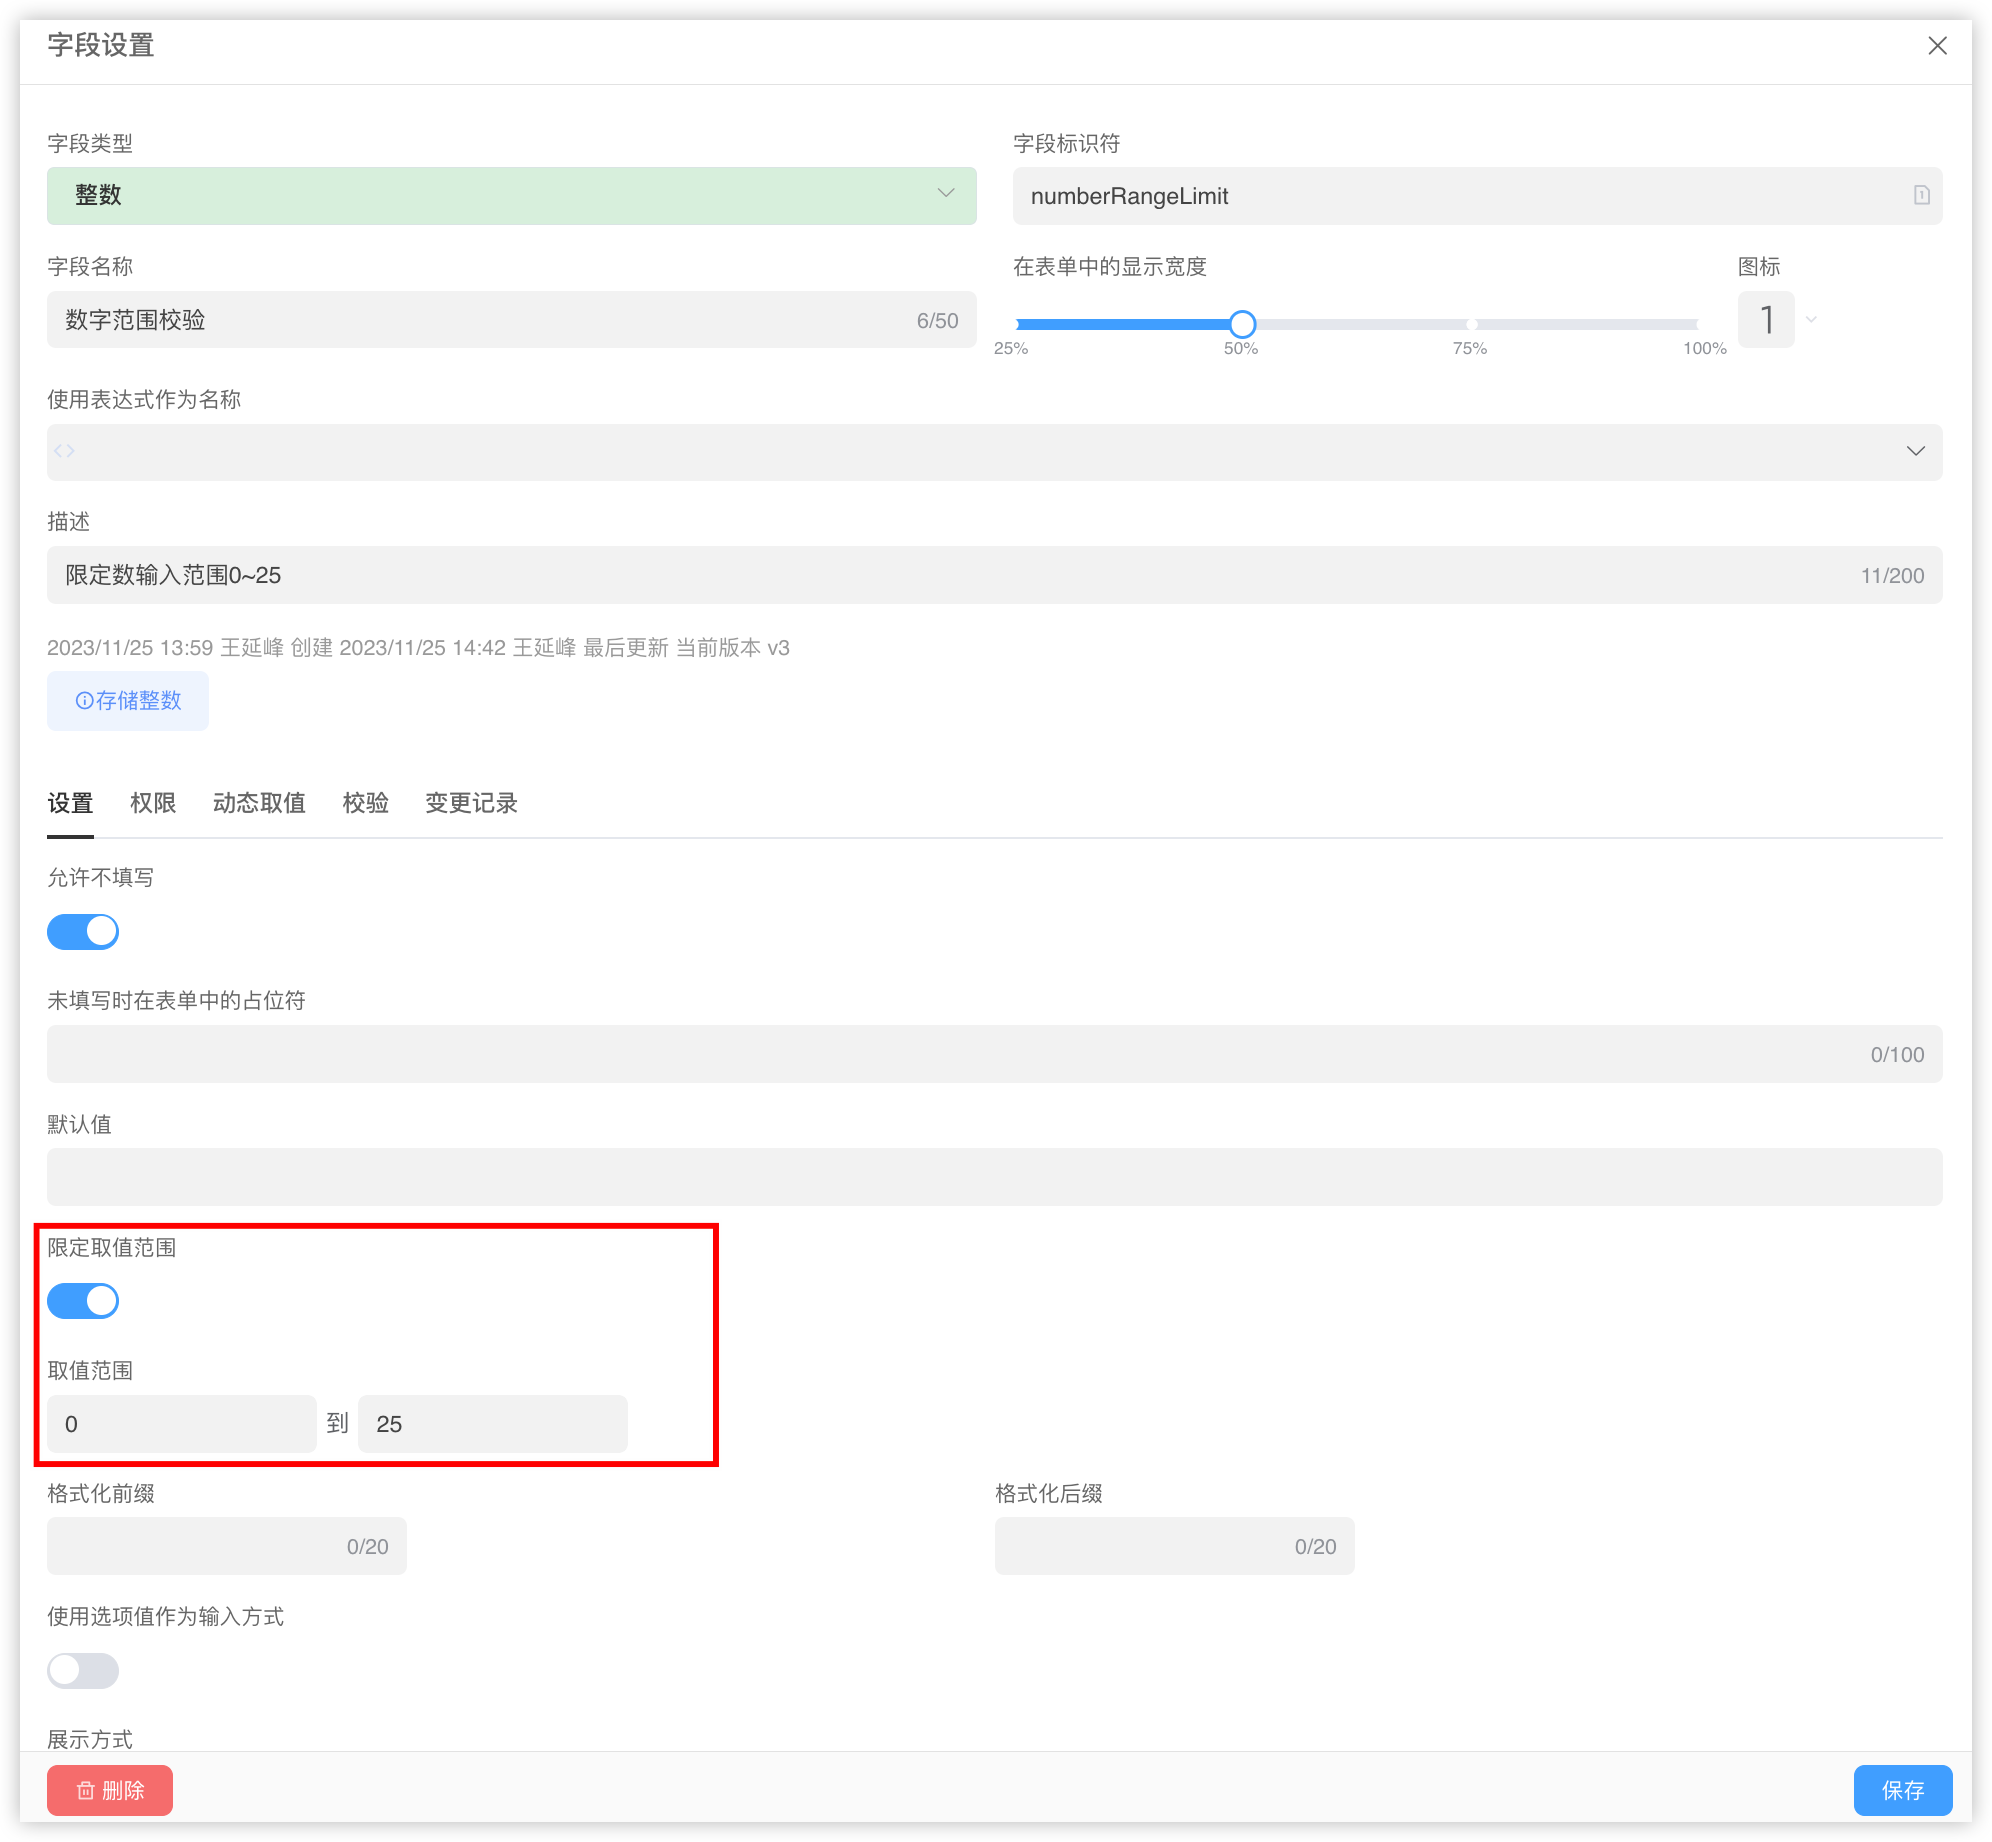Switch to the 变更记录 tab
1992x1842 pixels.
tap(471, 803)
